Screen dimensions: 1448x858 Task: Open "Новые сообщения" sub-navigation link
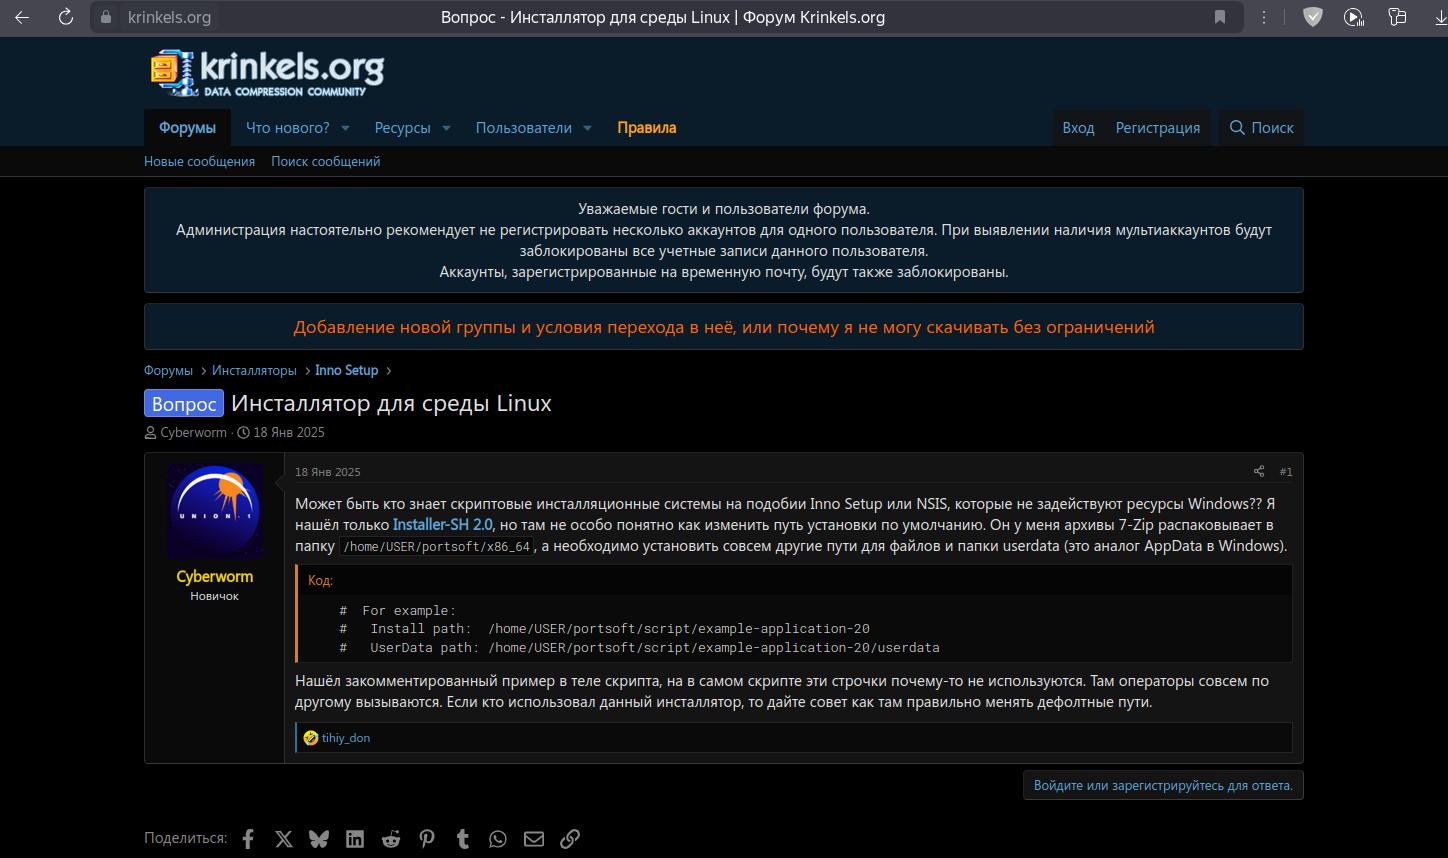[x=199, y=161]
